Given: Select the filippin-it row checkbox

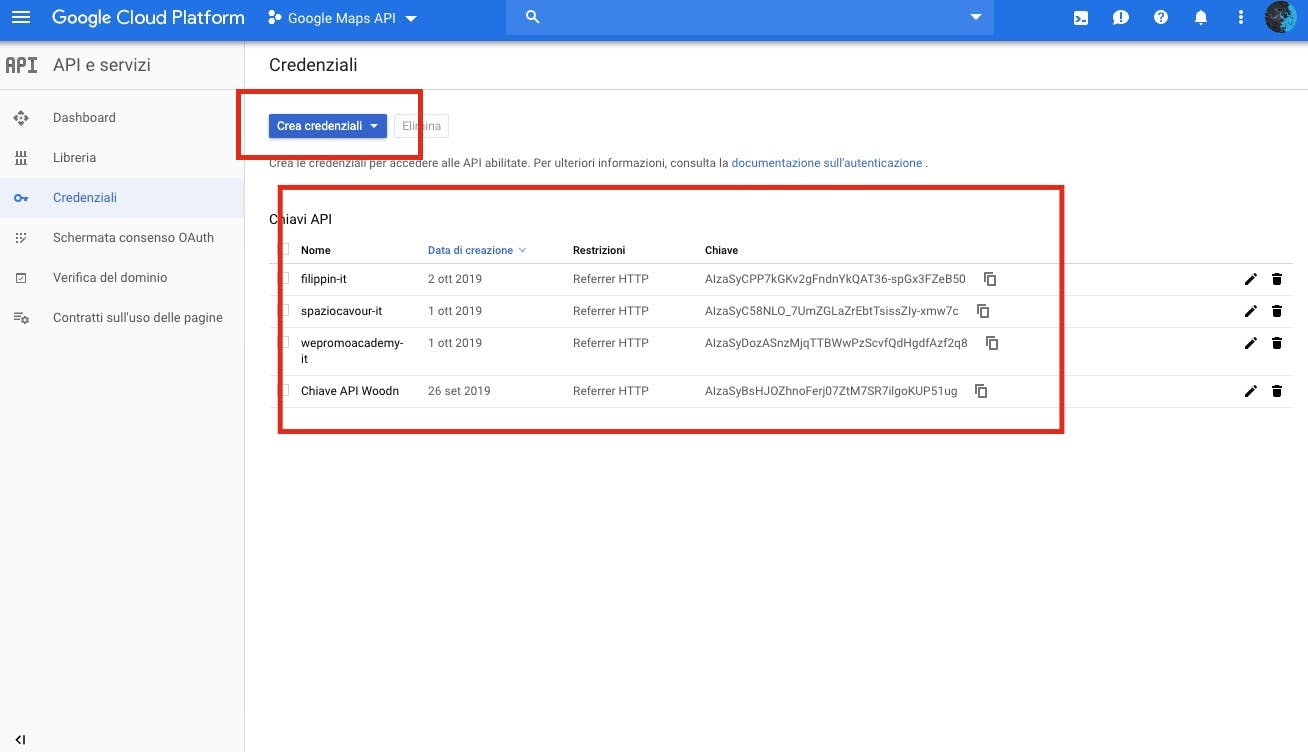Looking at the screenshot, I should [285, 279].
